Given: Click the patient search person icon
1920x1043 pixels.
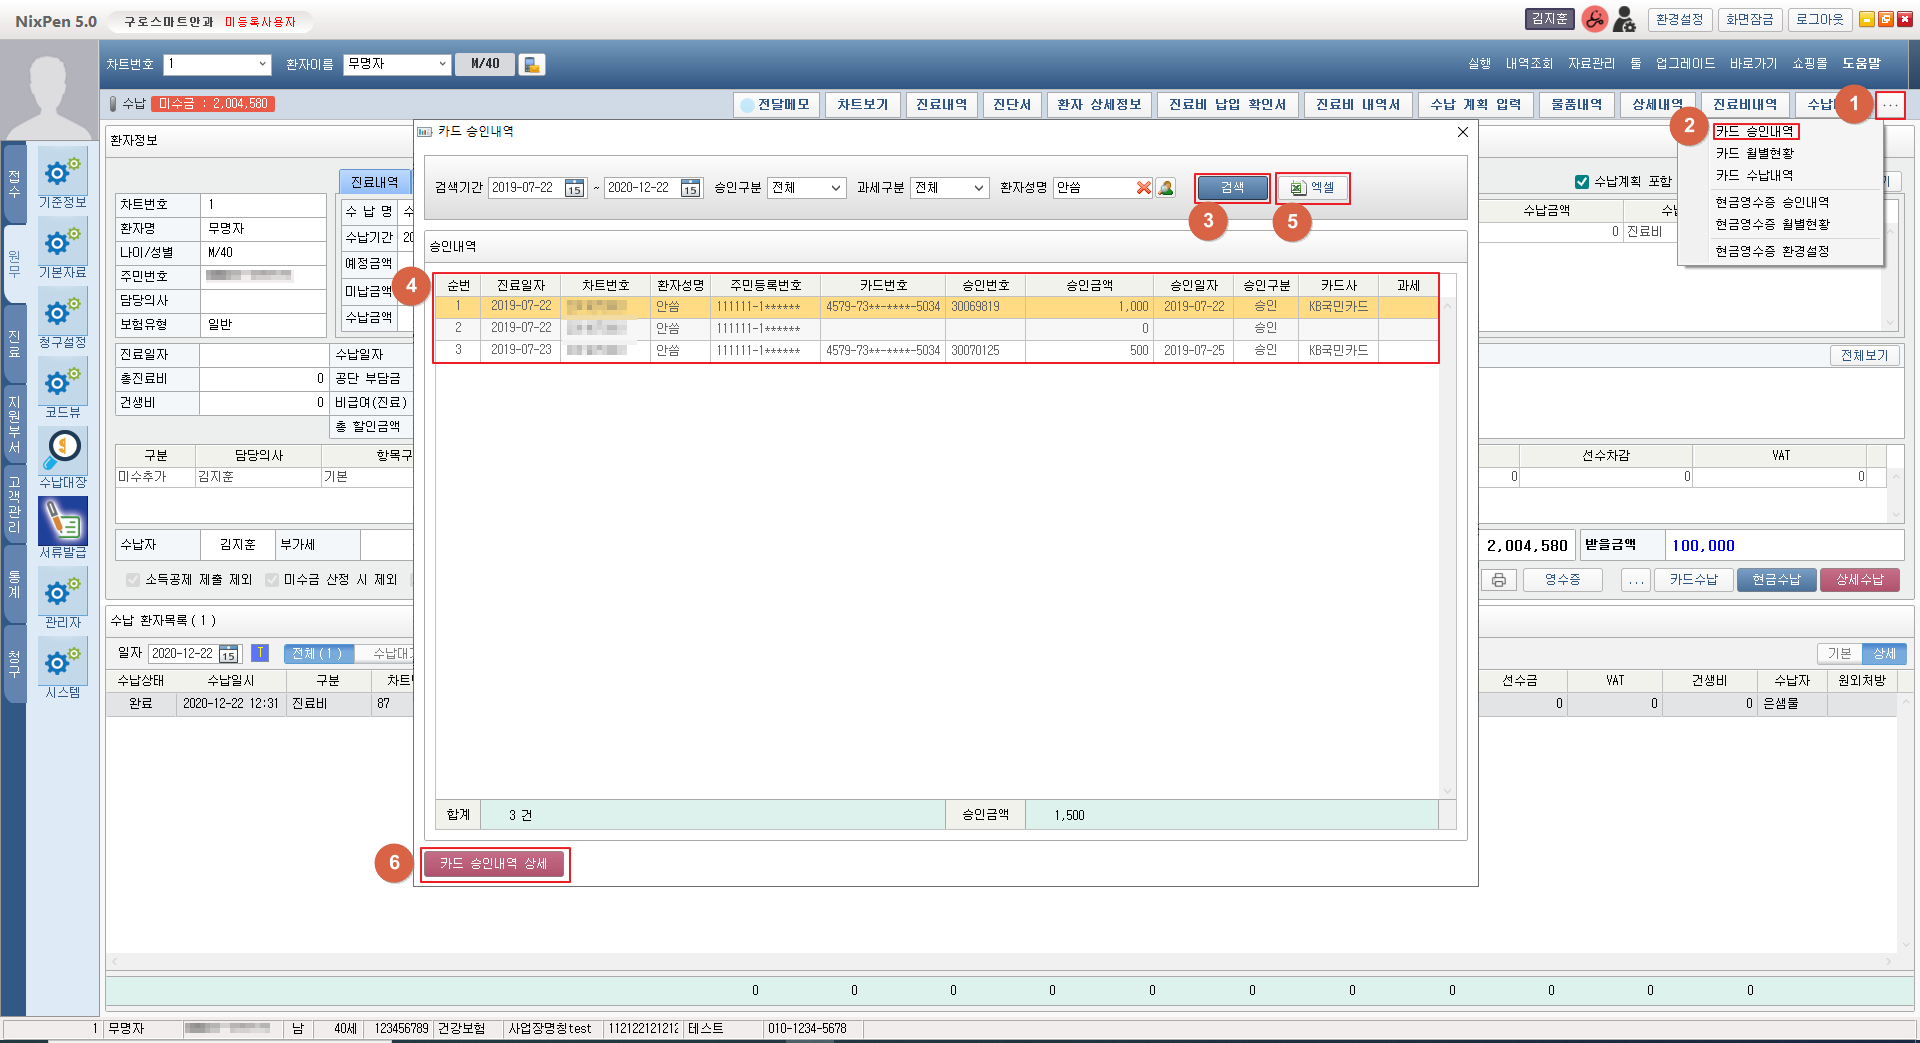Looking at the screenshot, I should (1165, 188).
